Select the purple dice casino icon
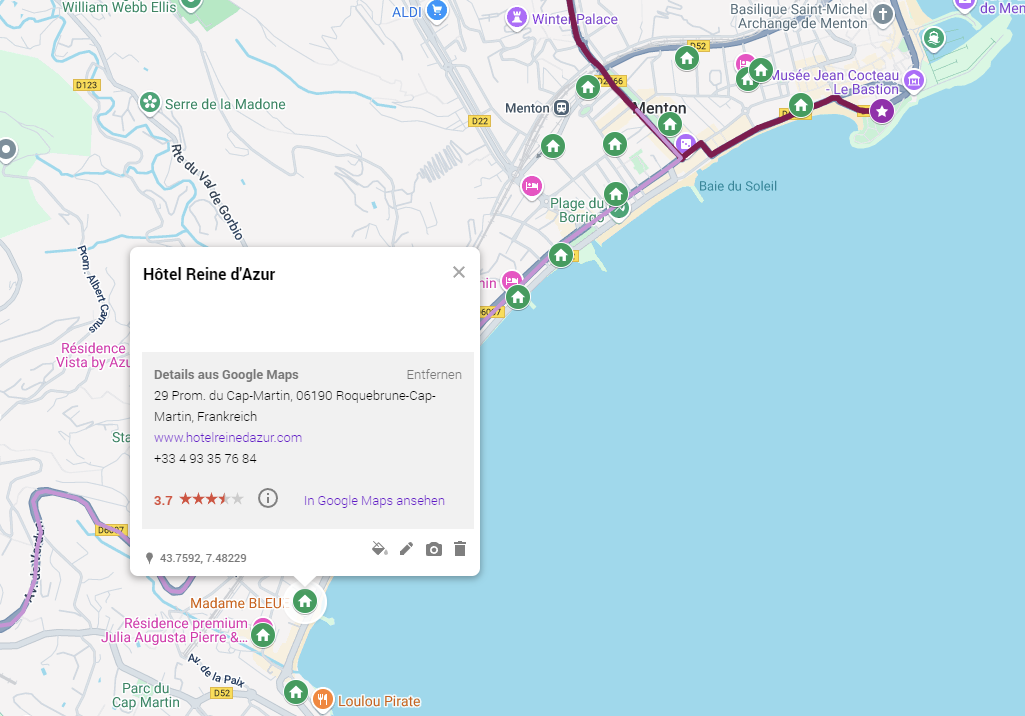This screenshot has height=716, width=1025. [685, 143]
